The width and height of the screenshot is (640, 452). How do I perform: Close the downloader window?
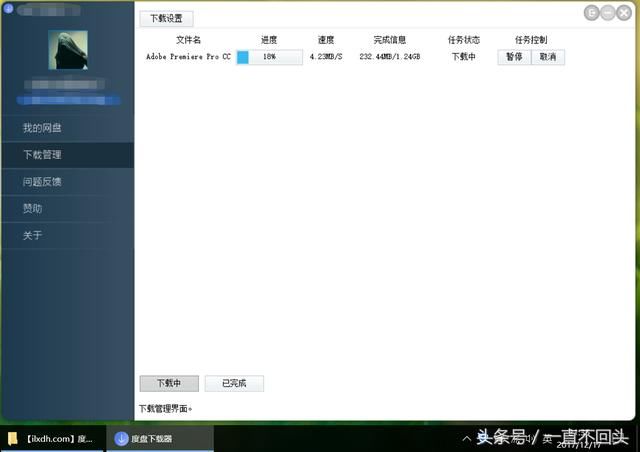pos(624,13)
